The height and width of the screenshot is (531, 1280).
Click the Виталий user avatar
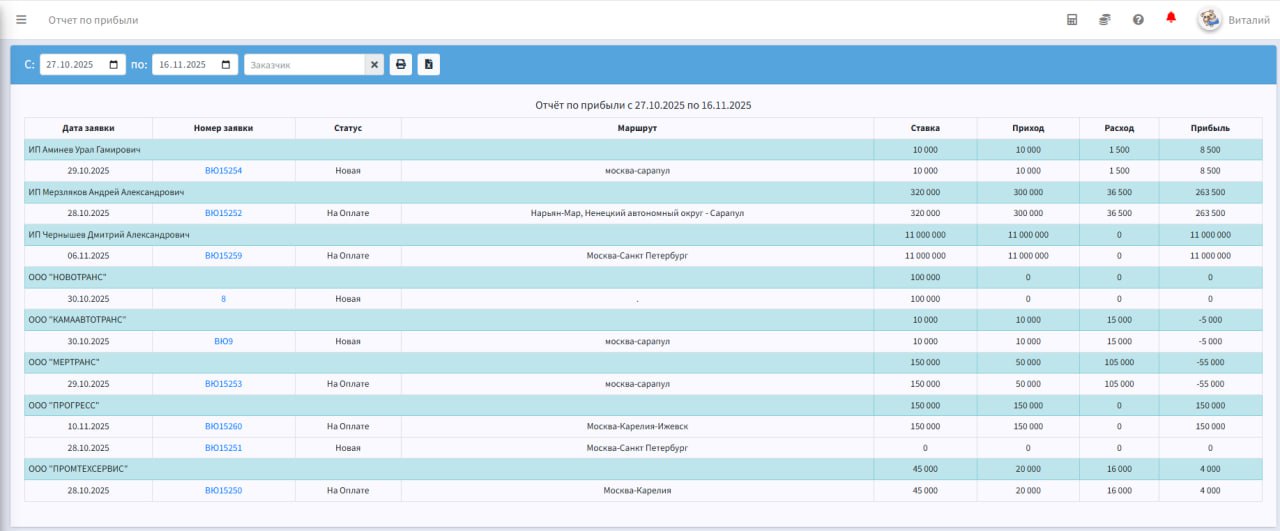point(1210,19)
